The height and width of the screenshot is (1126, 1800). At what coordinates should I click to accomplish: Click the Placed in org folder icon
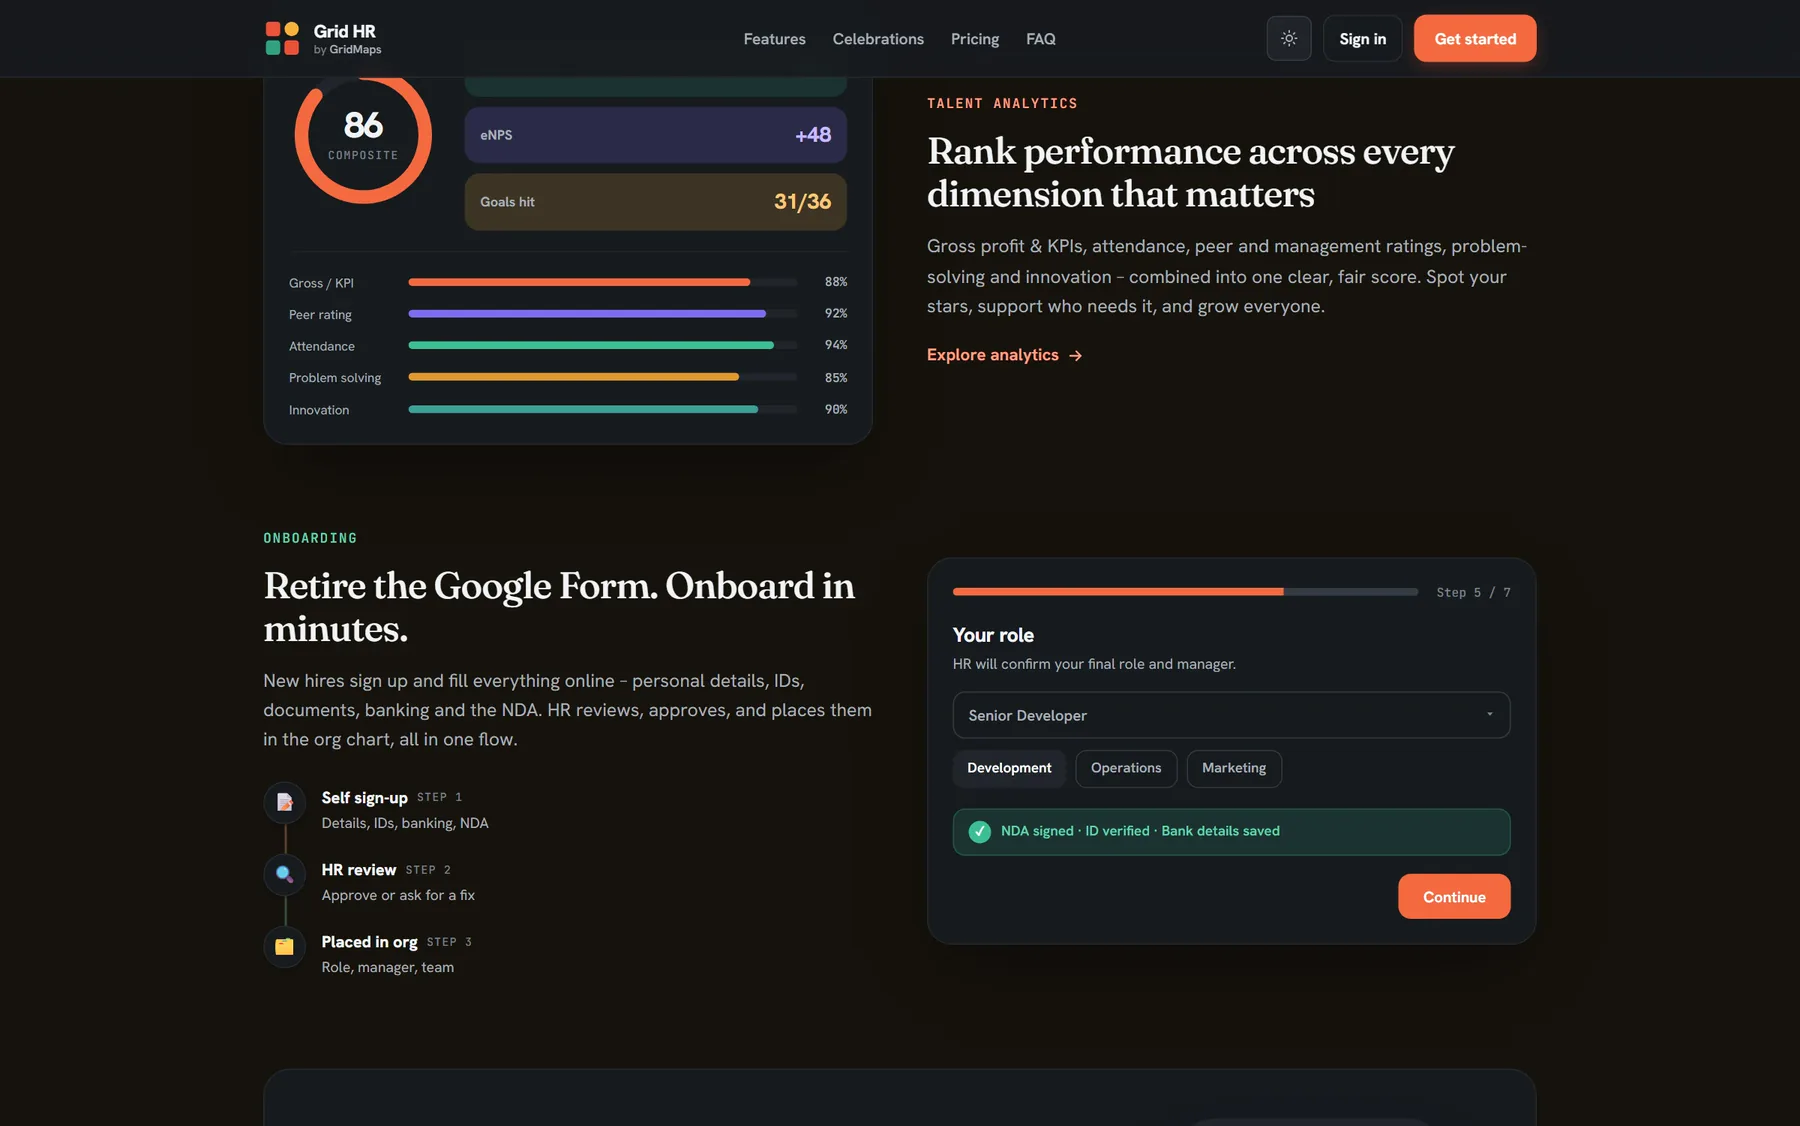[284, 946]
